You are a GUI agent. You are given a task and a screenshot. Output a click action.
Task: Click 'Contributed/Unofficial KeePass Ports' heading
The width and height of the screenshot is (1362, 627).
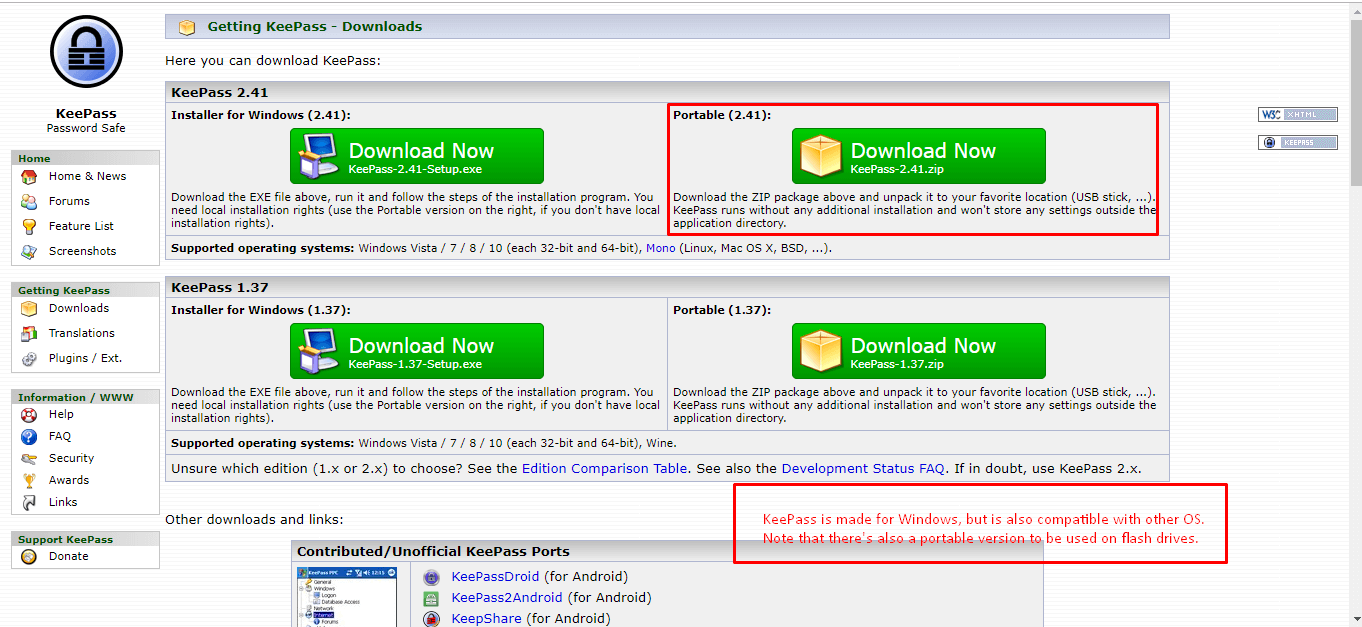(433, 551)
